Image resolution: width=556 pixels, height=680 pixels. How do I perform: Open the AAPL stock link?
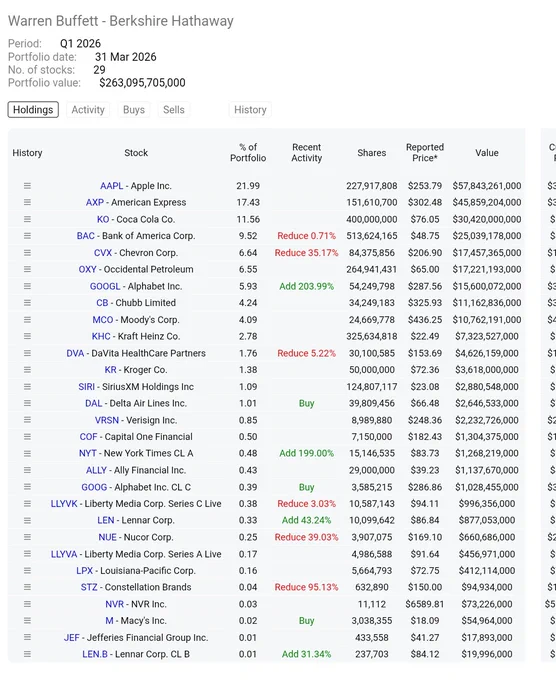(111, 186)
